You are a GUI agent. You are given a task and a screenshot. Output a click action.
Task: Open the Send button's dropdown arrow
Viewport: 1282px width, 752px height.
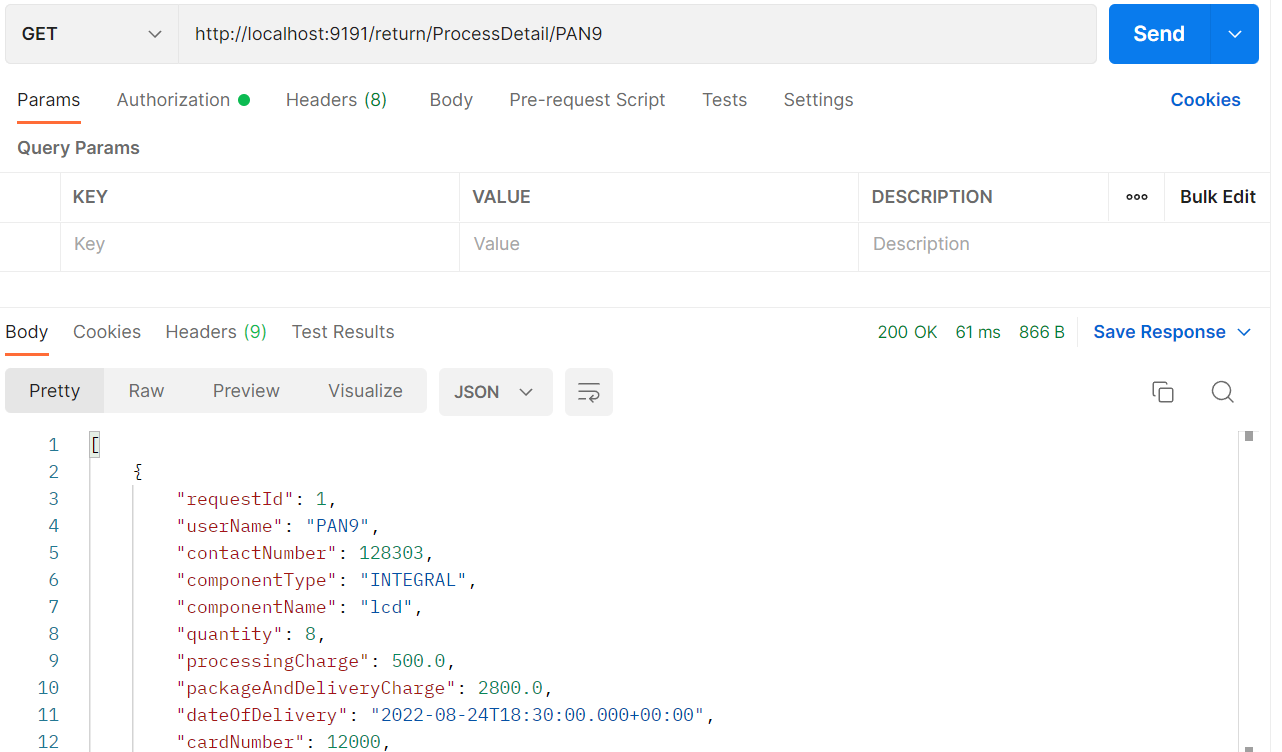[x=1237, y=33]
